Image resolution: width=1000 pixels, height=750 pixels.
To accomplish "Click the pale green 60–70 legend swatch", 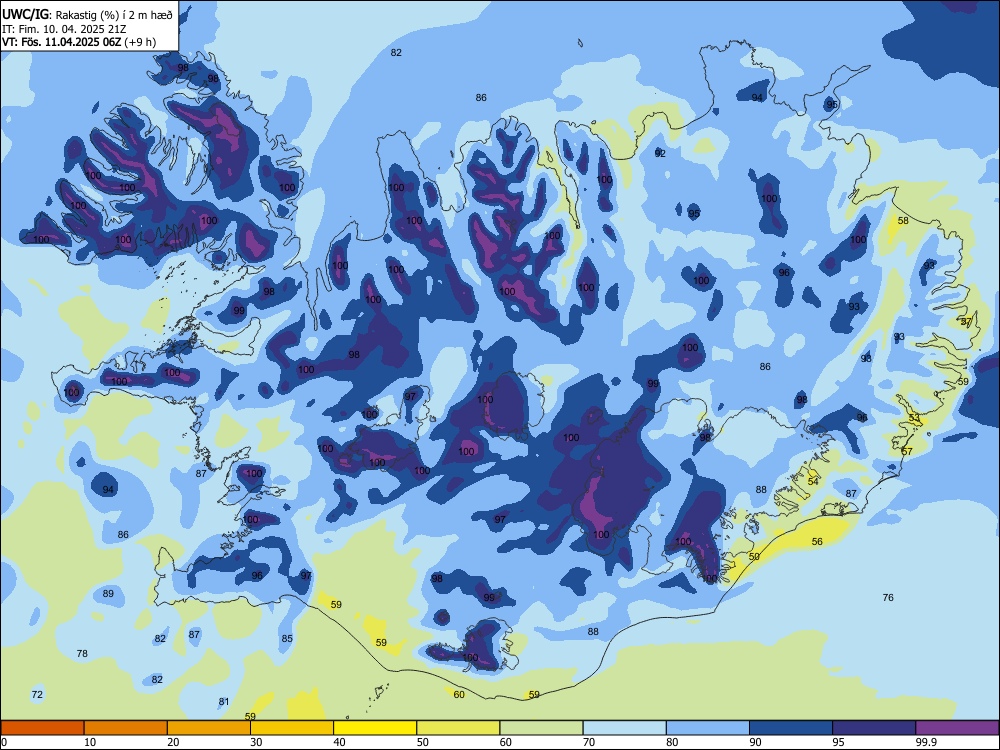I will [x=541, y=728].
